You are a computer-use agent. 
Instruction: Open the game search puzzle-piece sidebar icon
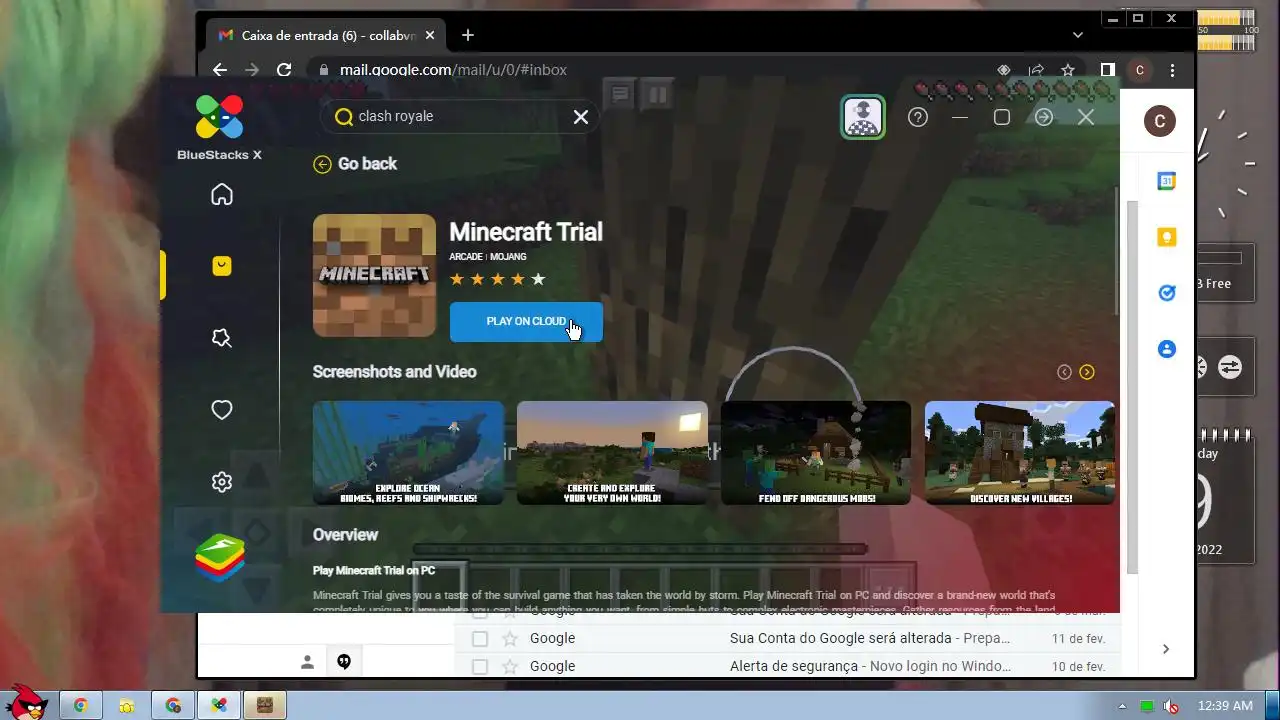click(222, 339)
